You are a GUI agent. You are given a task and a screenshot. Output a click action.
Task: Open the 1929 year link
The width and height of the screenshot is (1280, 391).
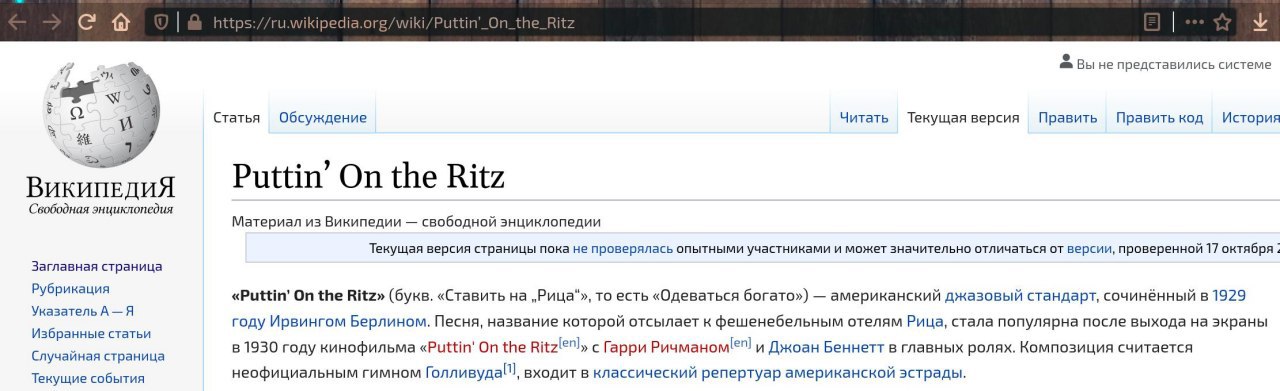coord(1229,296)
